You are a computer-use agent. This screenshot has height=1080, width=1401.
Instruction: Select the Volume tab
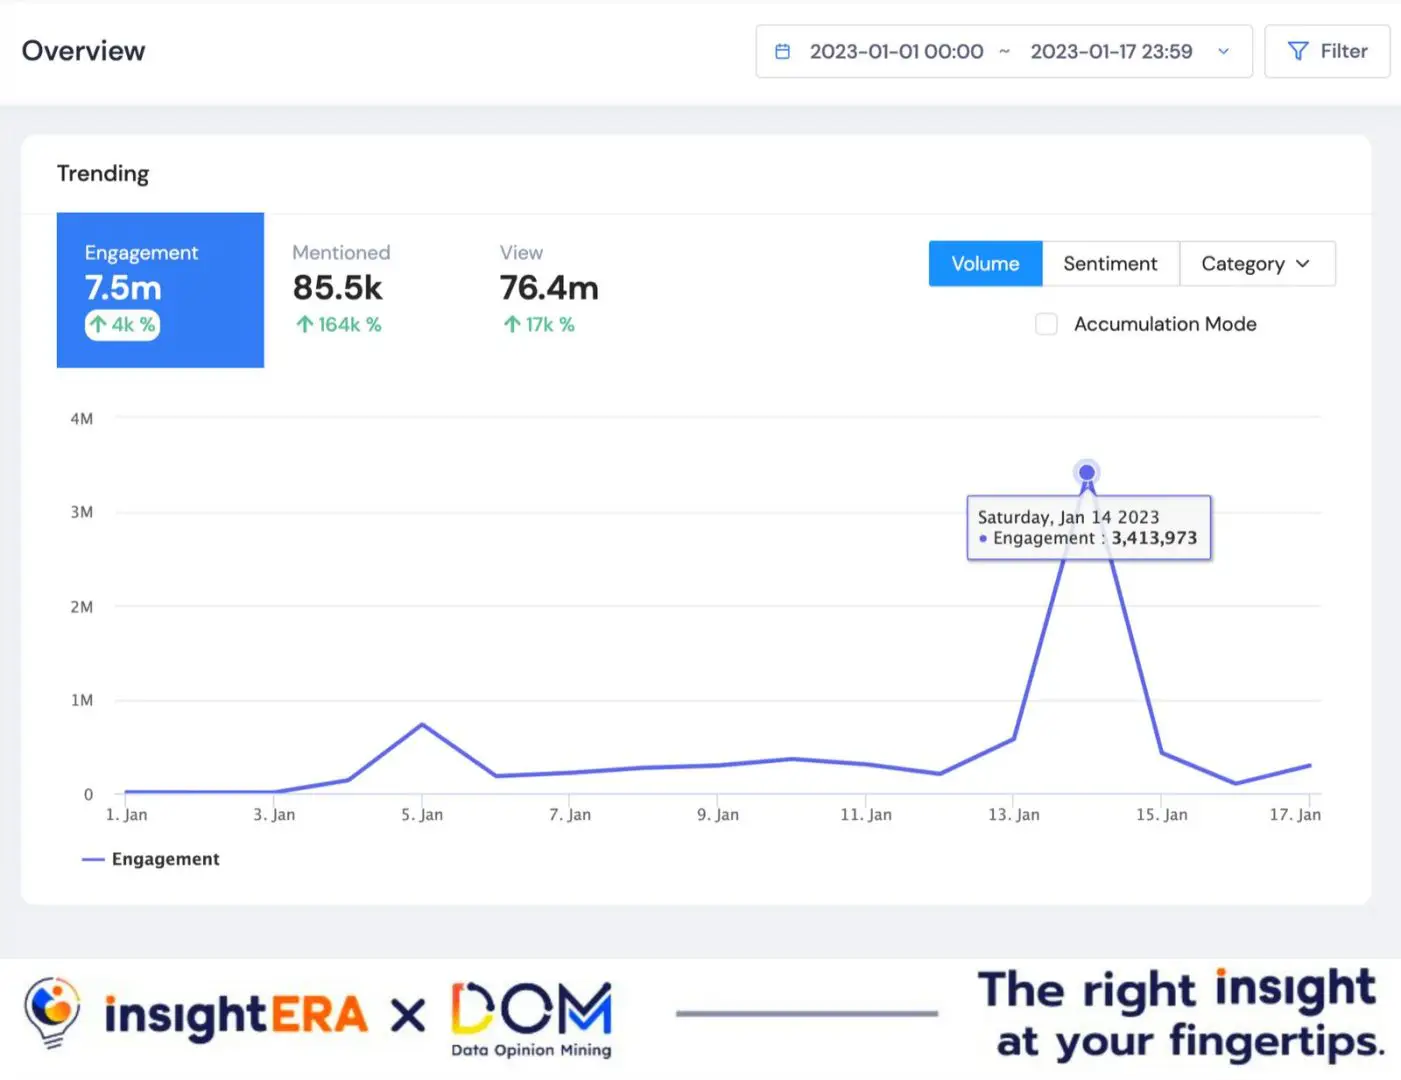(985, 263)
